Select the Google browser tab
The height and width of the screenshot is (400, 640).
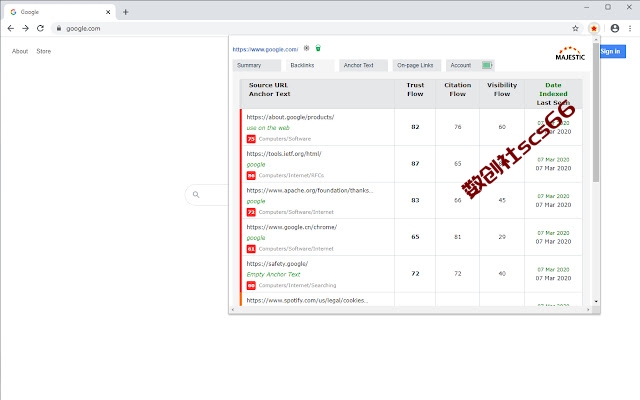[x=60, y=12]
